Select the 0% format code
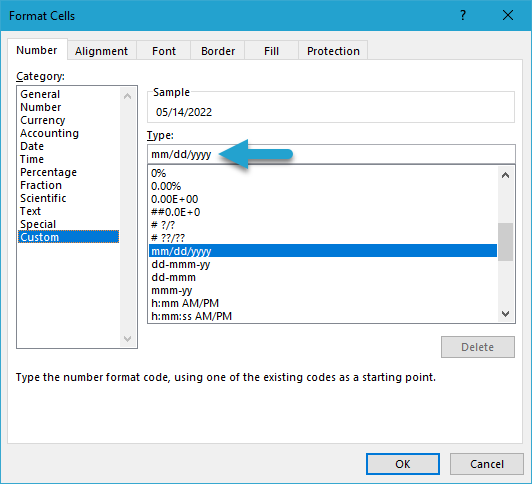 323,173
